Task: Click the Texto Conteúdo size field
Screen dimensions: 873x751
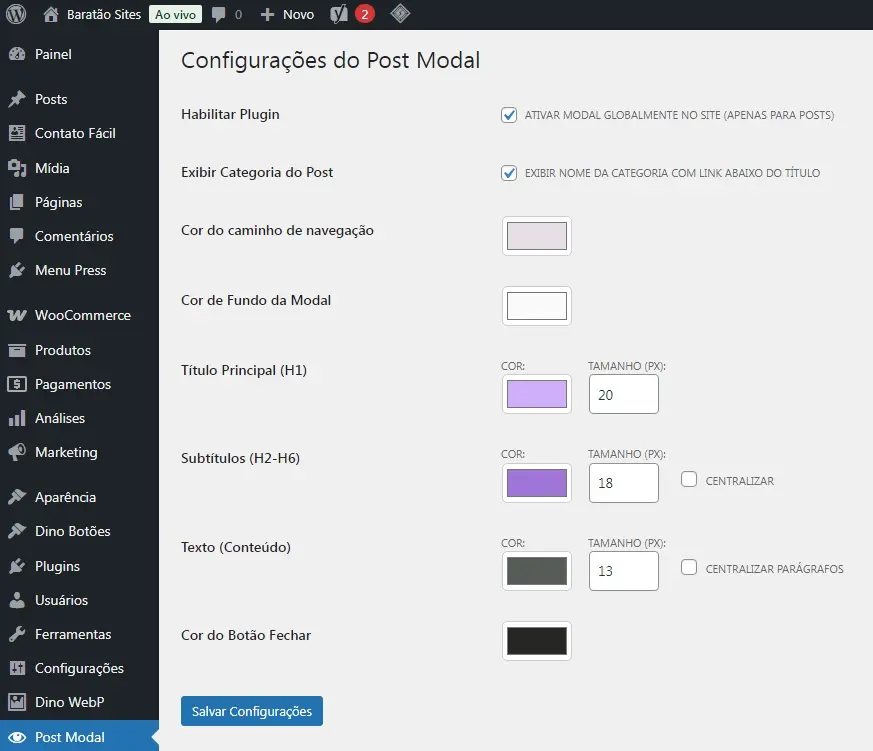Action: click(623, 571)
